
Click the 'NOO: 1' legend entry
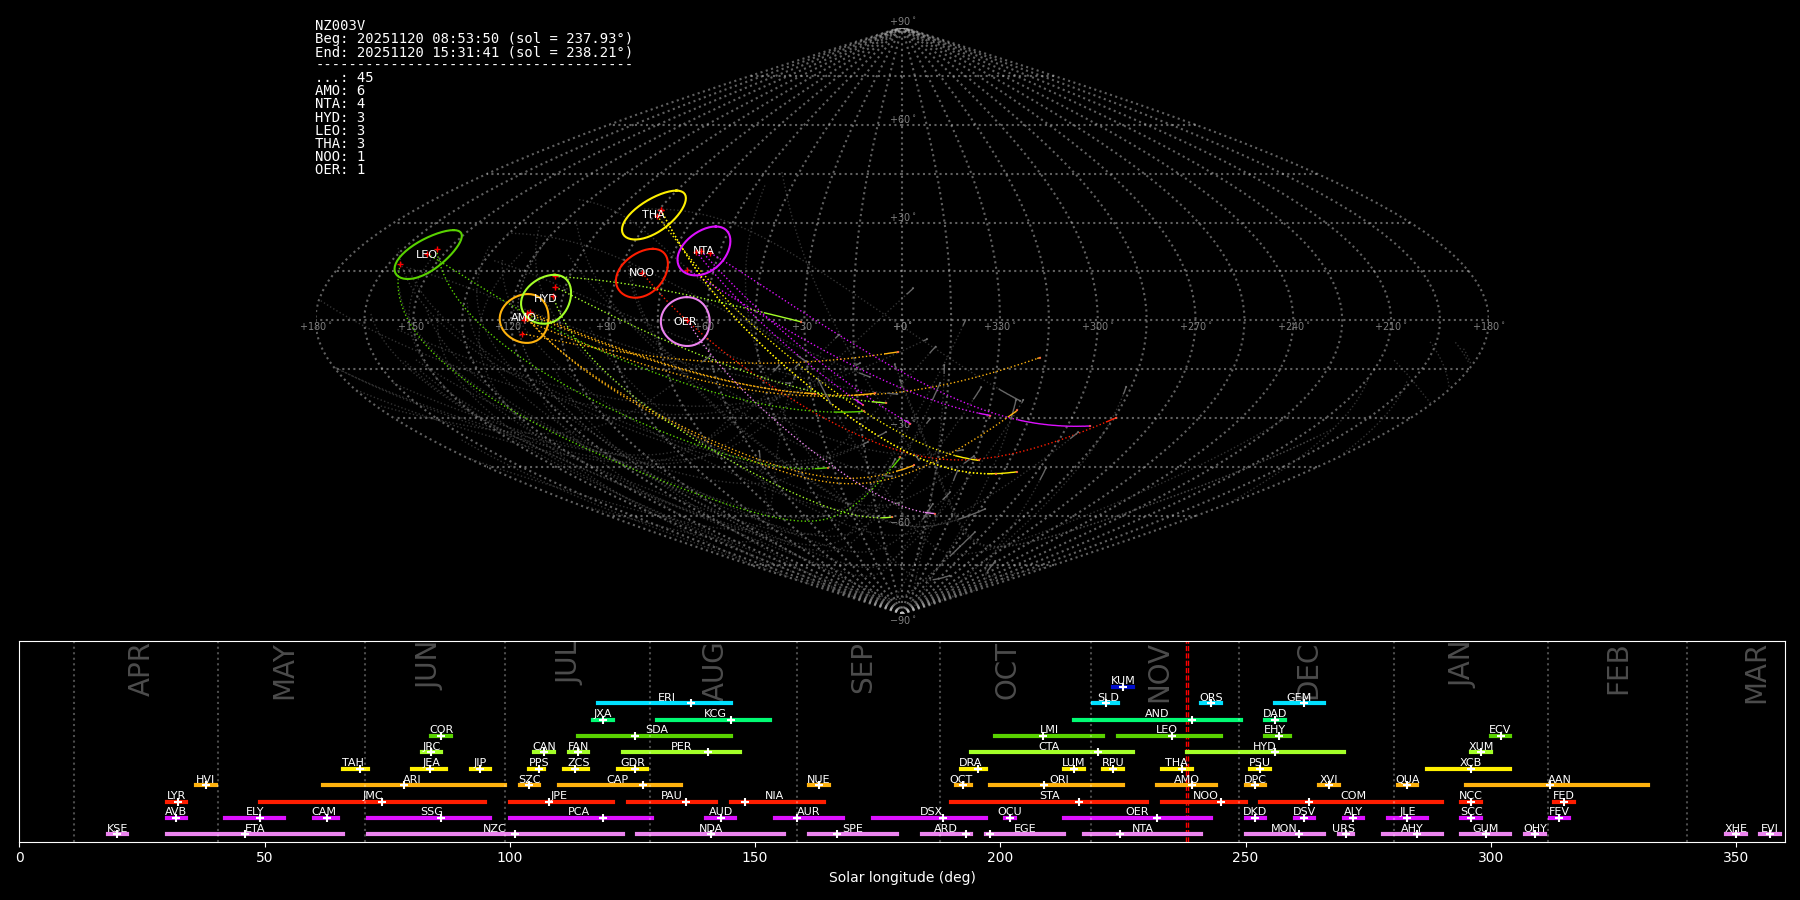click(x=340, y=157)
